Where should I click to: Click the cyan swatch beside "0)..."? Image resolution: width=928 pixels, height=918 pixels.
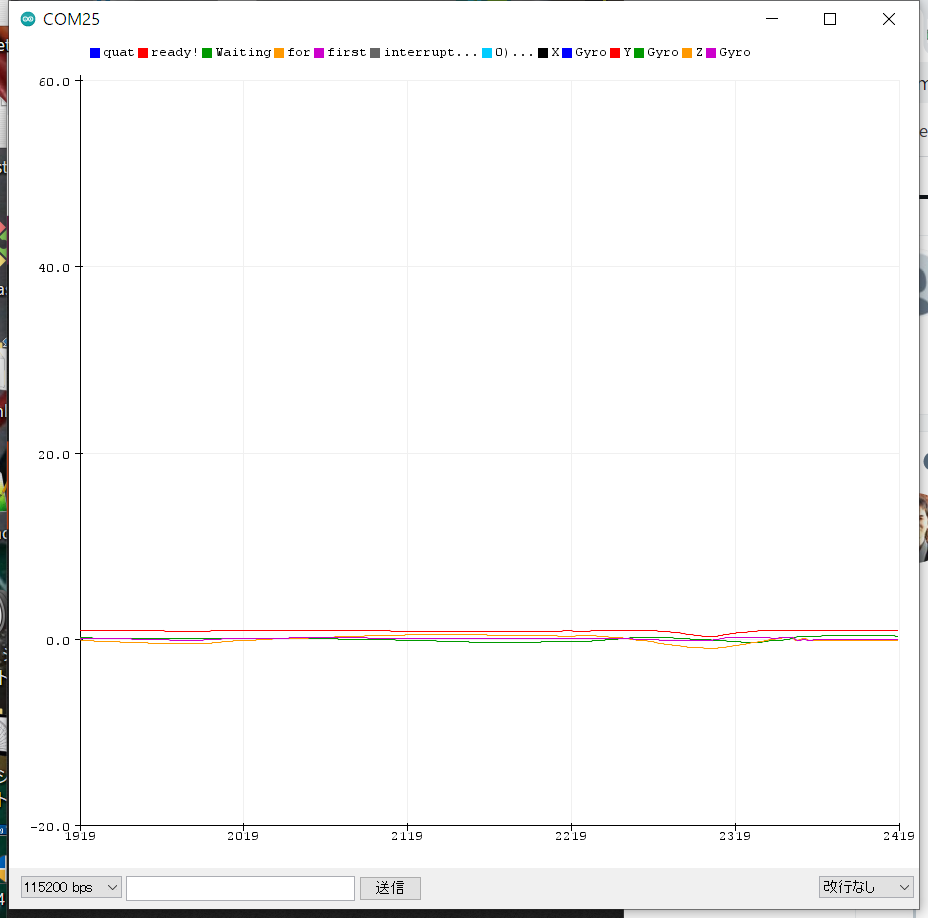coord(487,52)
